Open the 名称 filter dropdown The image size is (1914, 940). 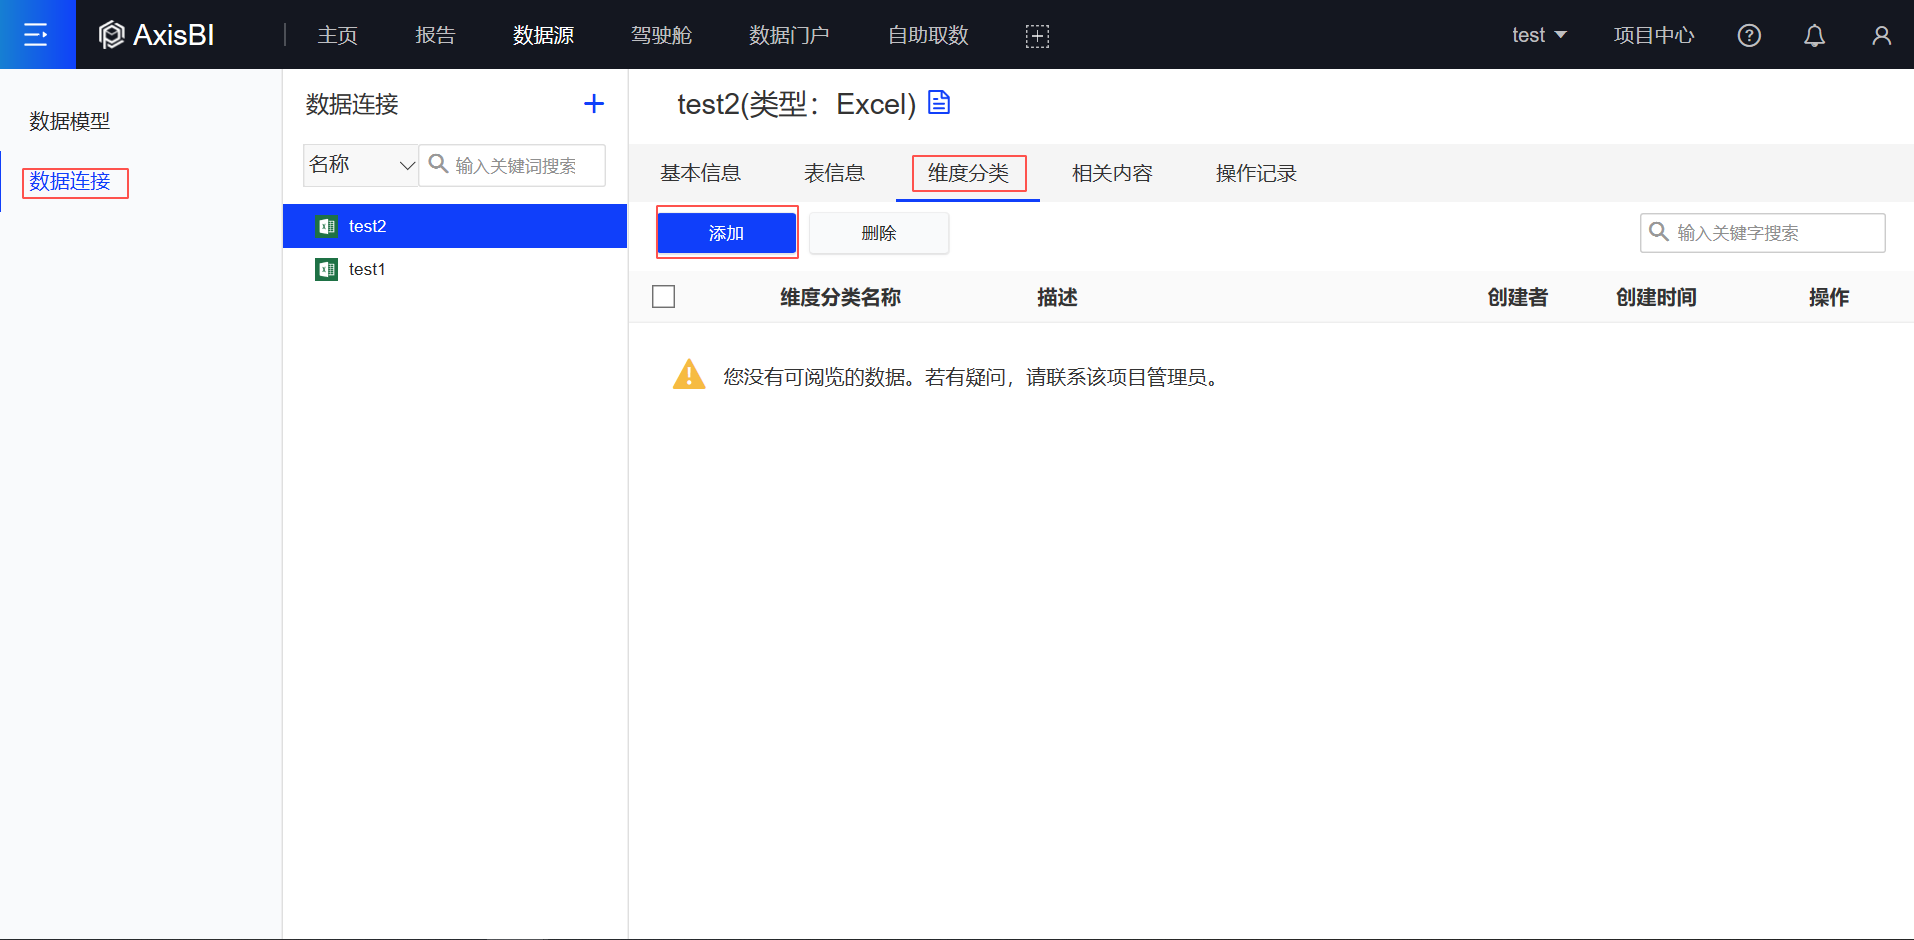[x=361, y=165]
